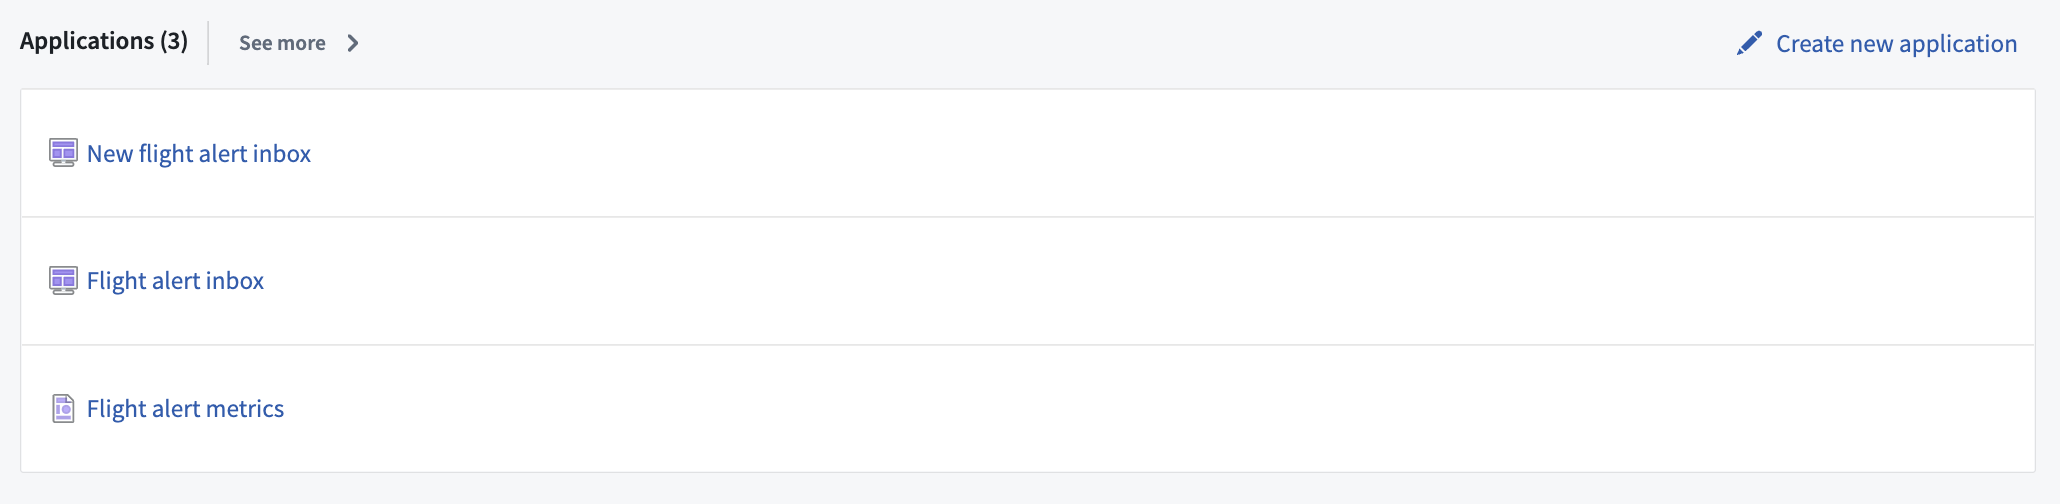2060x504 pixels.
Task: Click the word "more" beside the chevron
Action: (303, 43)
